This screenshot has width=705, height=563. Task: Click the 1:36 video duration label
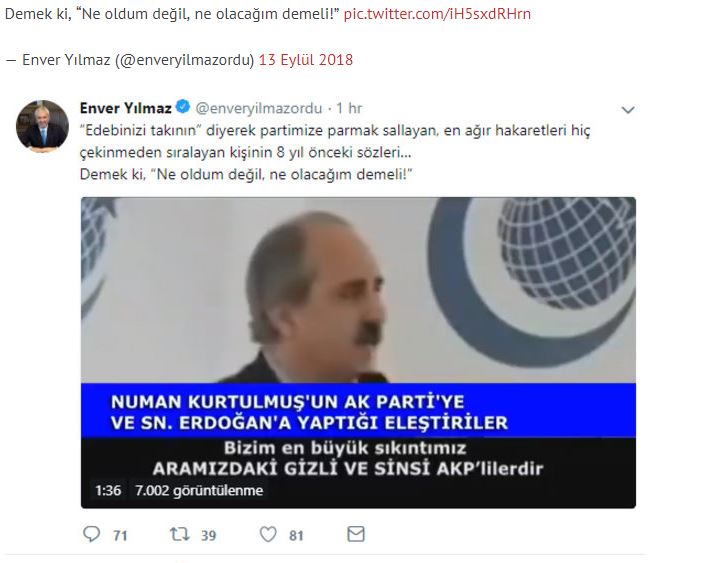tap(108, 490)
